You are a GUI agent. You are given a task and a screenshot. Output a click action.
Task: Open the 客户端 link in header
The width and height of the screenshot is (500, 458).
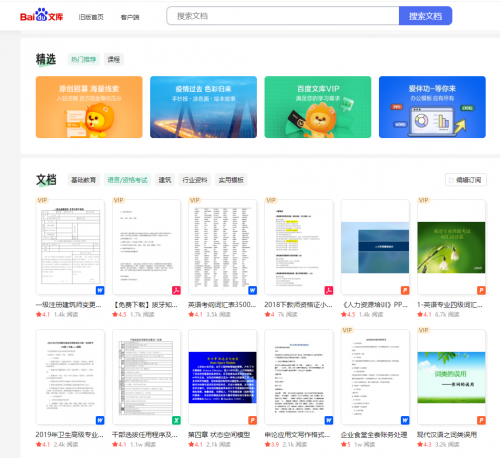[x=130, y=17]
